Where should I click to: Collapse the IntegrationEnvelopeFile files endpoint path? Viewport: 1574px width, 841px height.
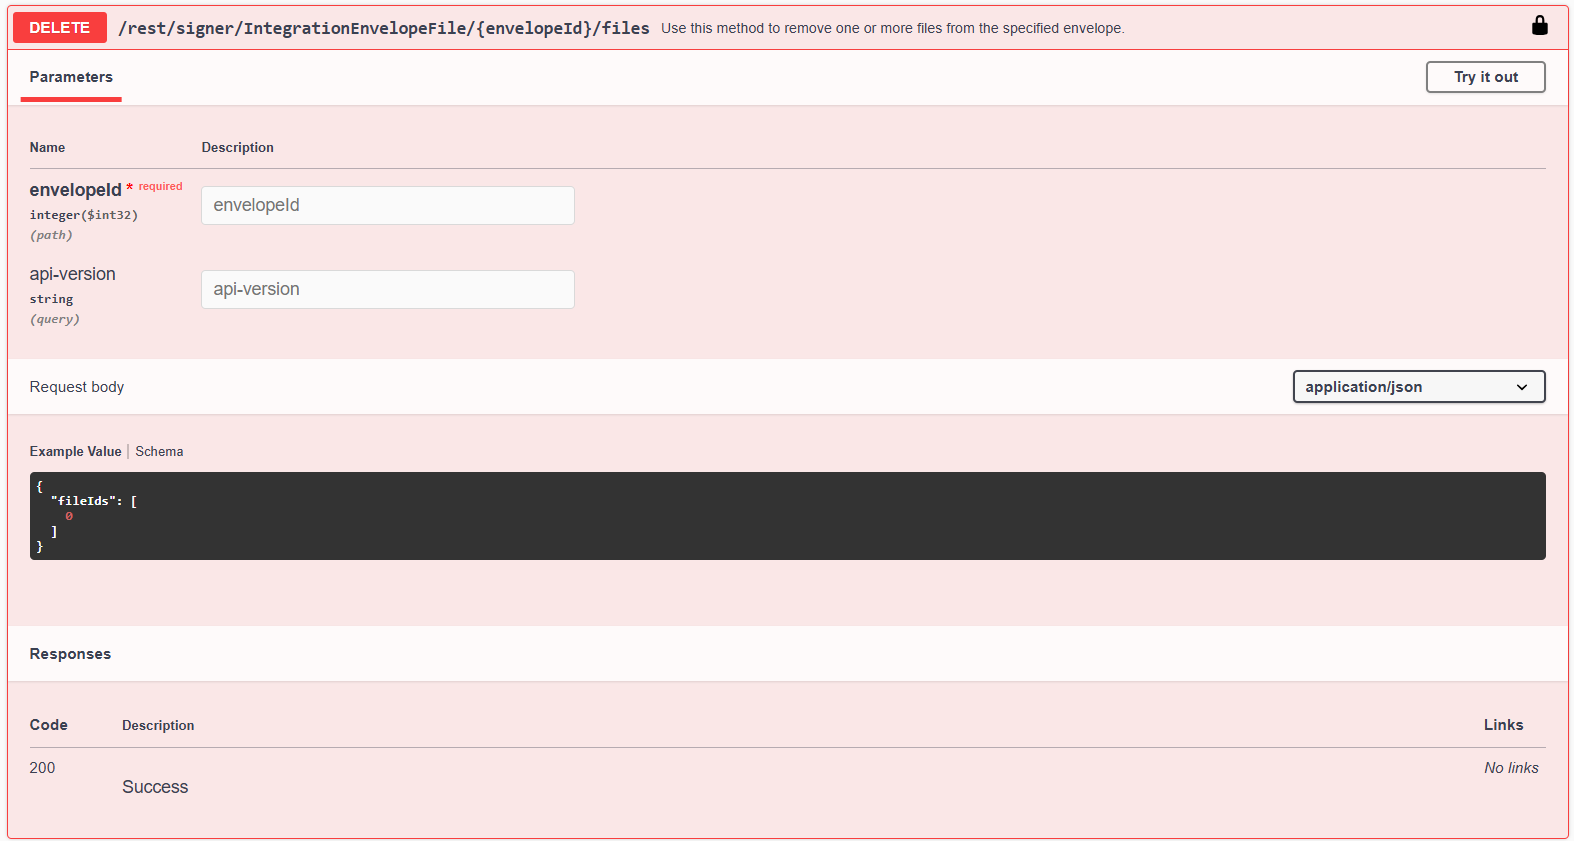pos(383,28)
